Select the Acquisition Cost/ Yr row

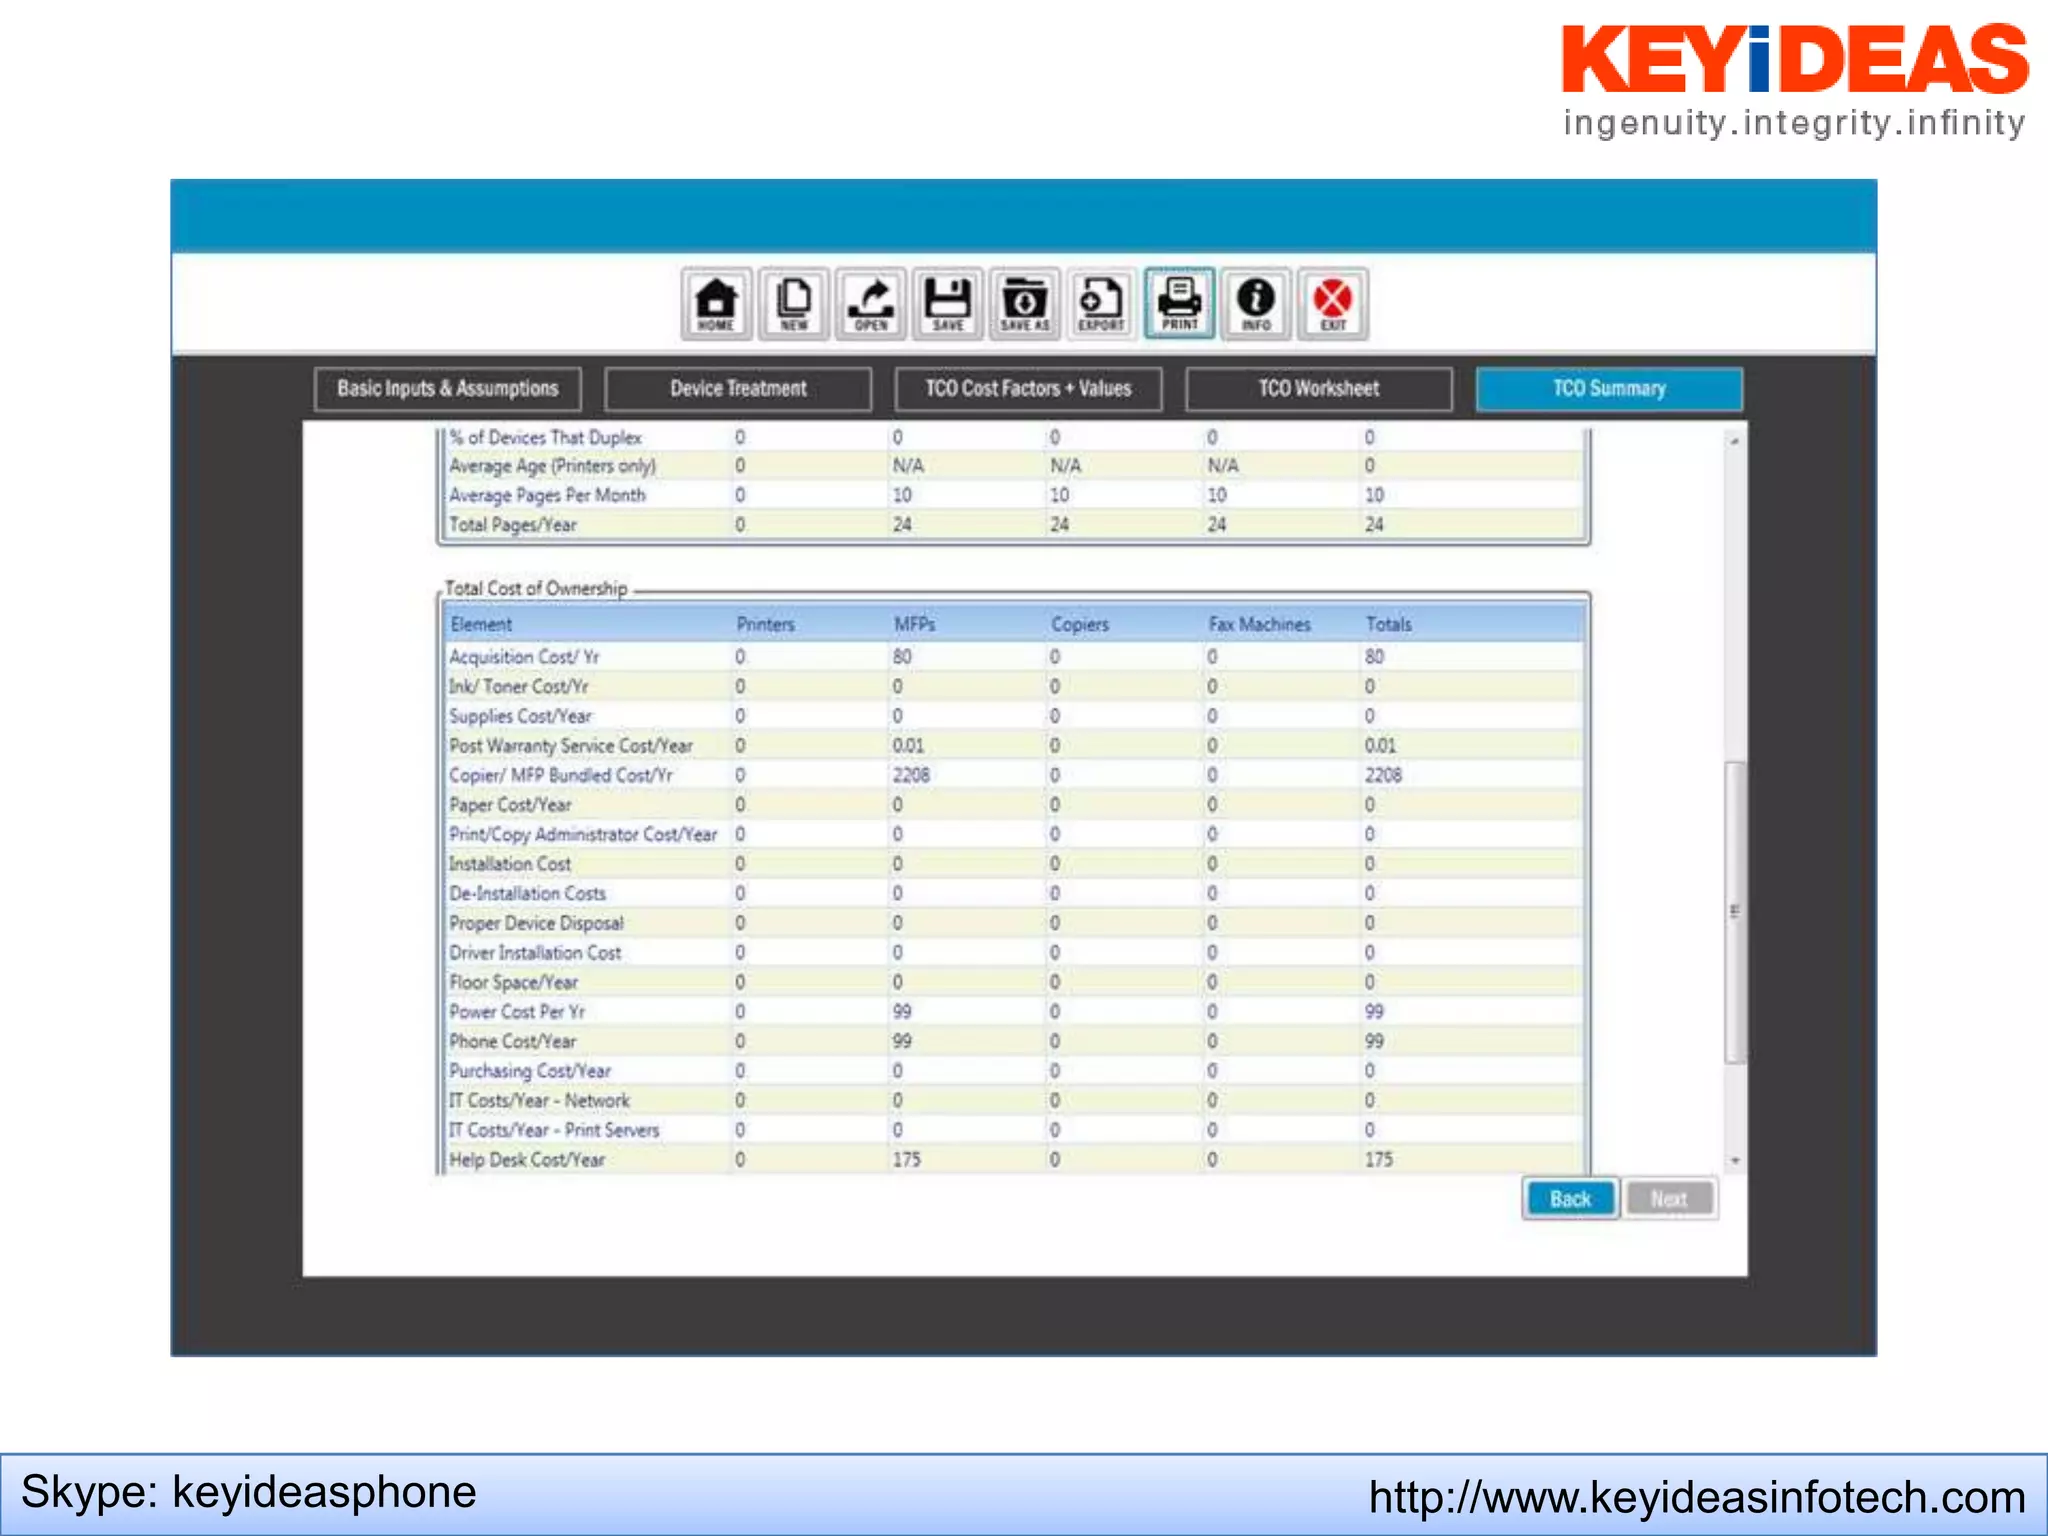click(1014, 657)
